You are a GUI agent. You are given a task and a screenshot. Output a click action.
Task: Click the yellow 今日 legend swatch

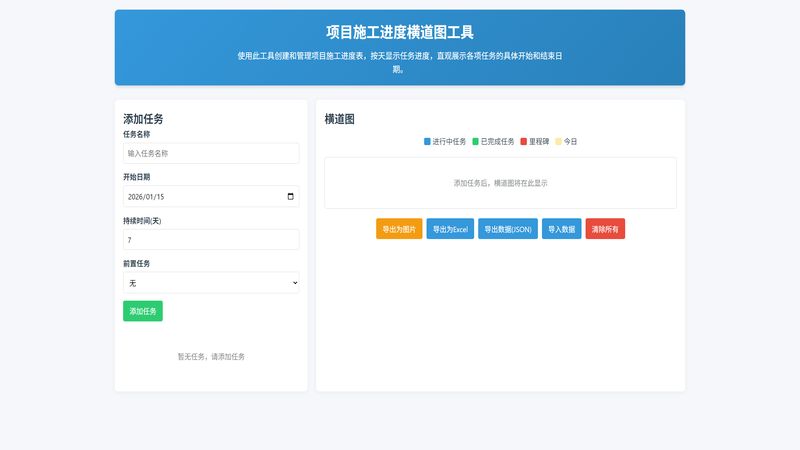point(559,142)
